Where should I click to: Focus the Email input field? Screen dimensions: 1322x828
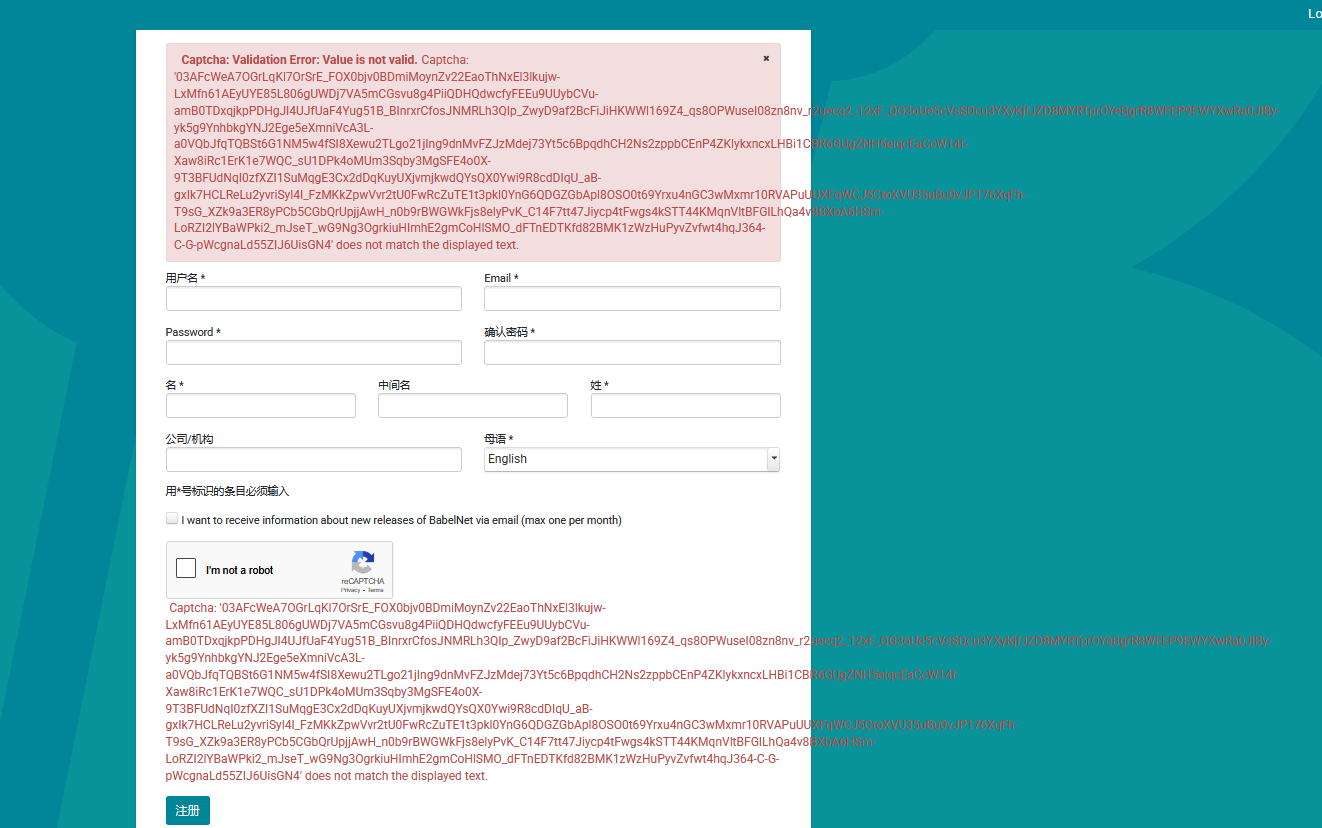click(x=632, y=298)
